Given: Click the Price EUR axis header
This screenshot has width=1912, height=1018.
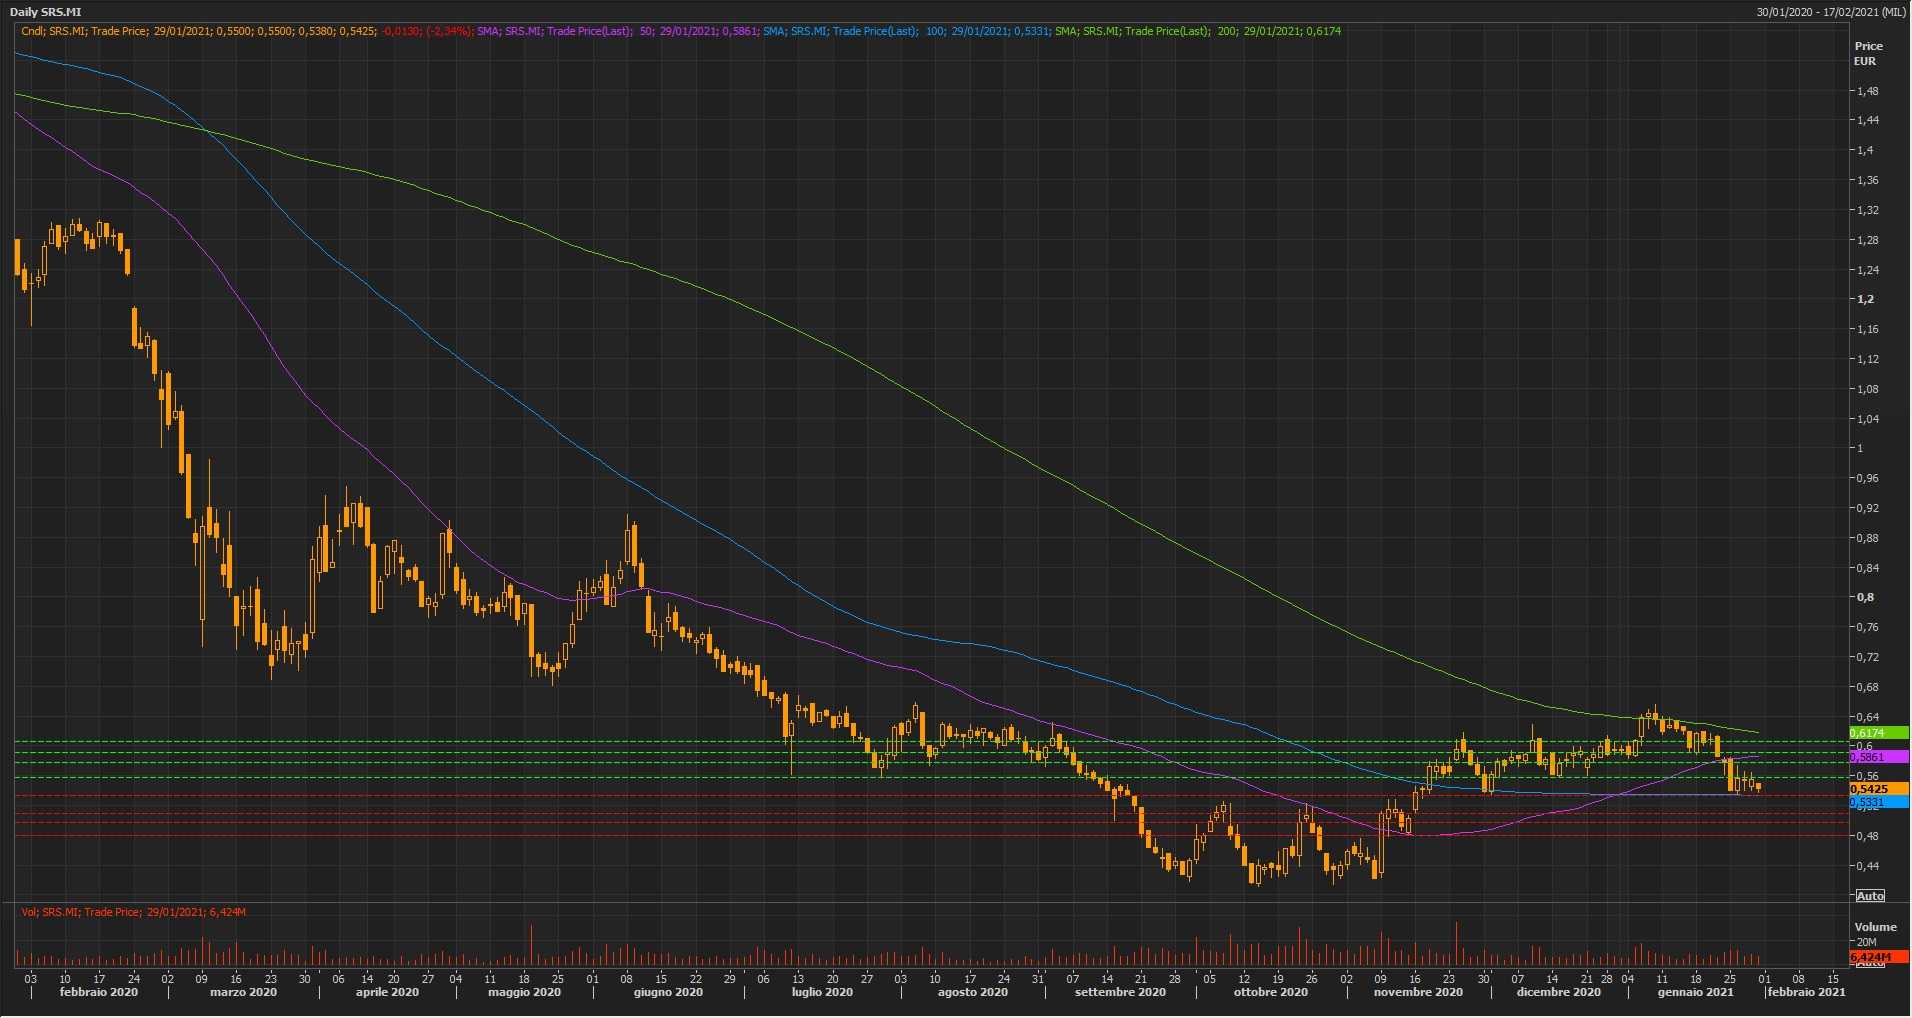Looking at the screenshot, I should point(1868,53).
